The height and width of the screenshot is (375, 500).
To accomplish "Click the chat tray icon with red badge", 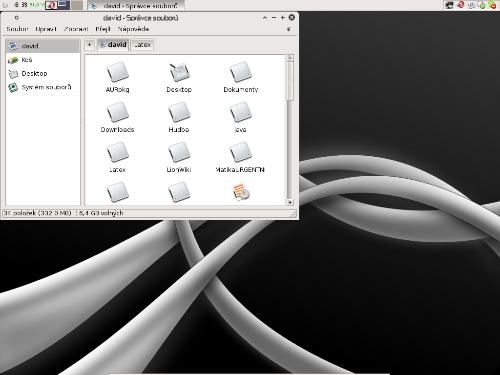I will tap(492, 5).
